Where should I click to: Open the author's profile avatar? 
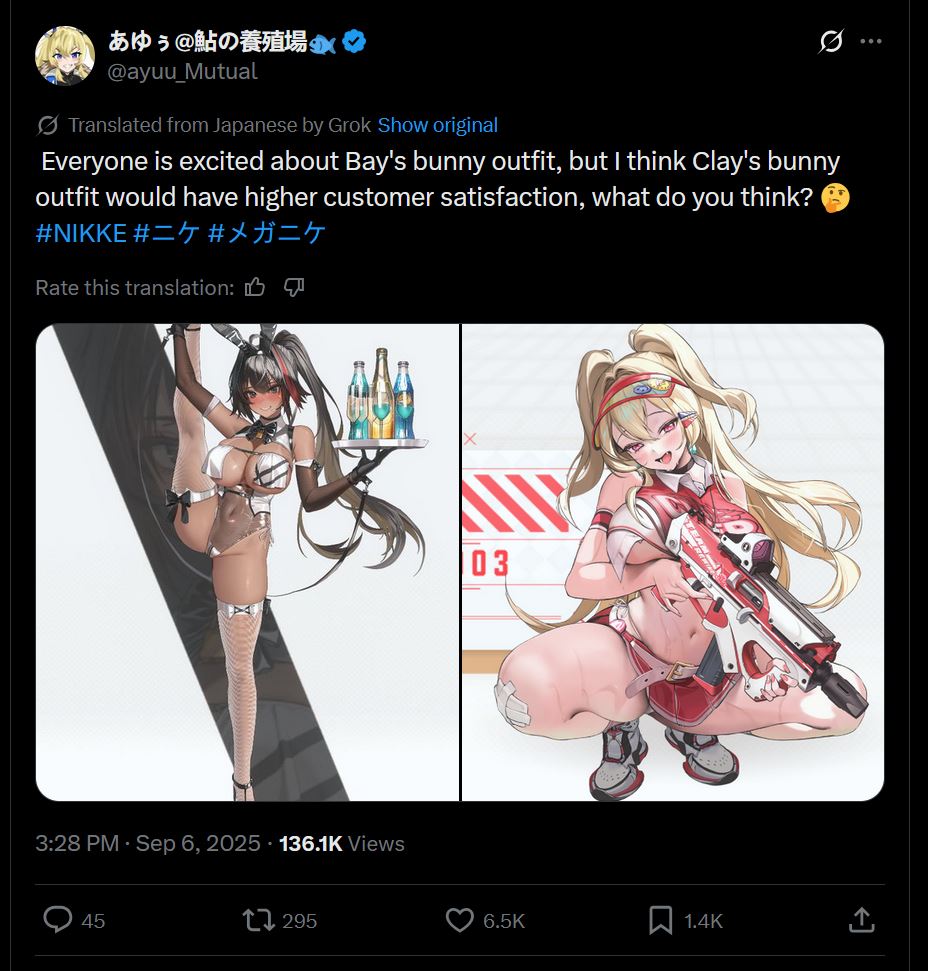click(65, 56)
